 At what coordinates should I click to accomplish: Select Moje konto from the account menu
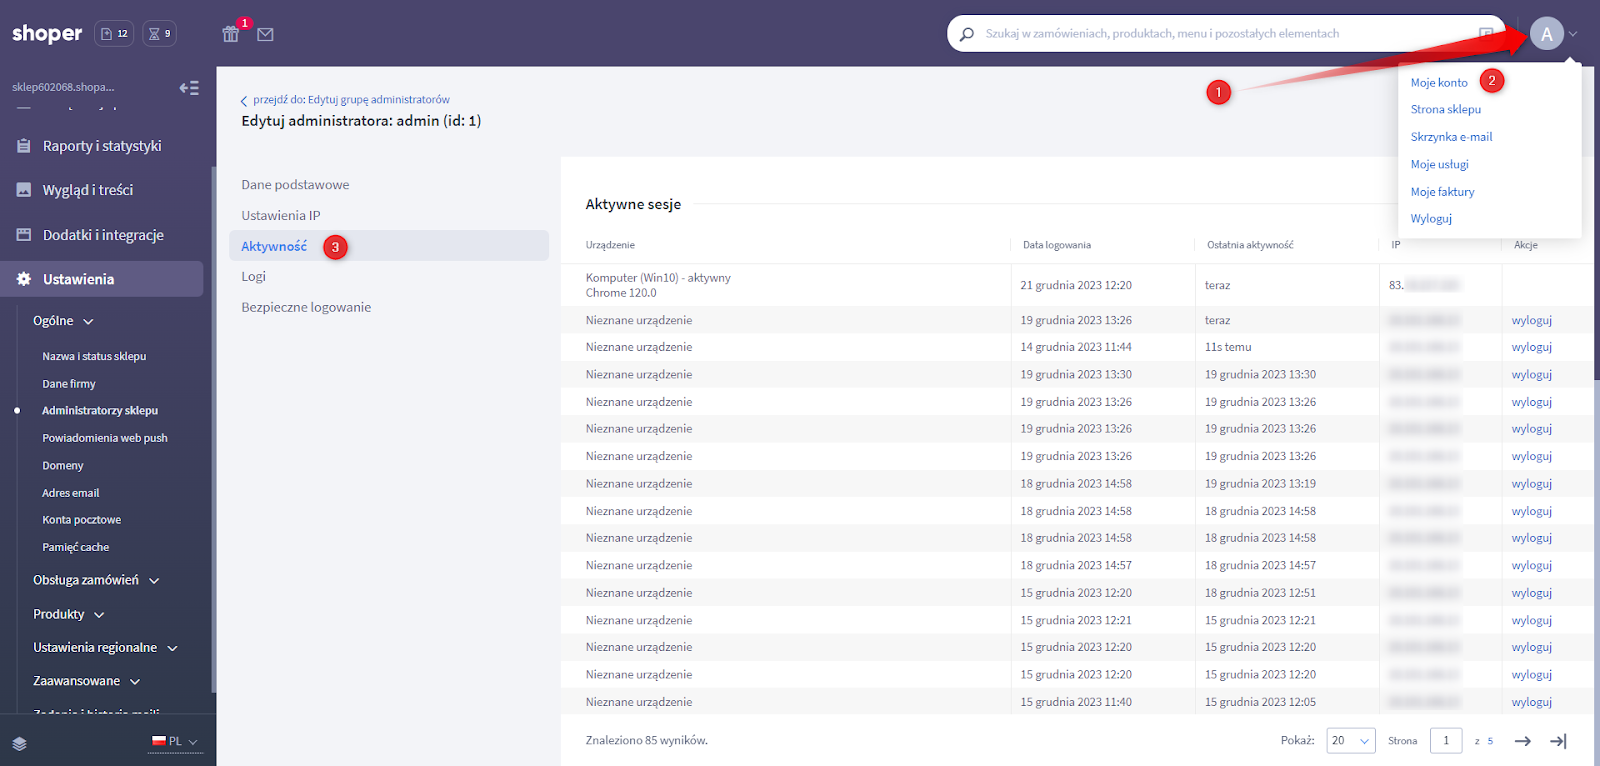pyautogui.click(x=1439, y=83)
